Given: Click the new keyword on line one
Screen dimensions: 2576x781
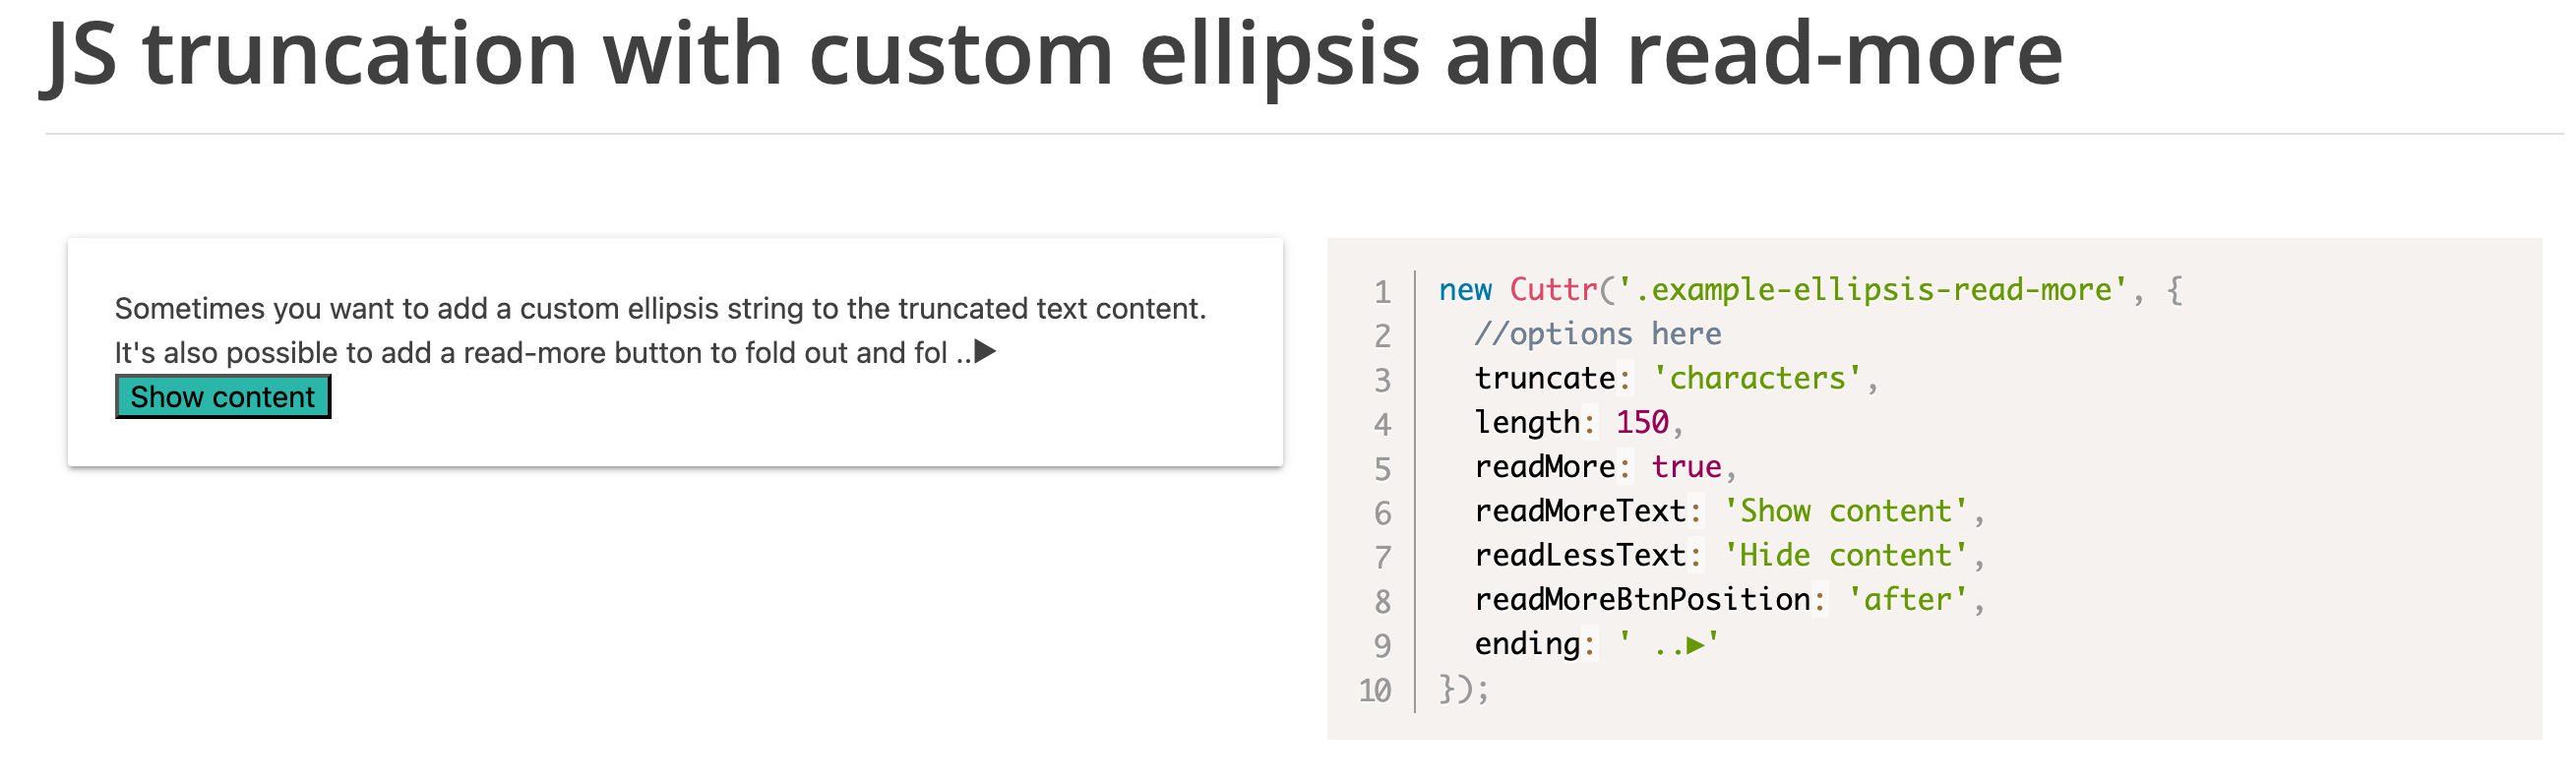Looking at the screenshot, I should (x=1465, y=290).
